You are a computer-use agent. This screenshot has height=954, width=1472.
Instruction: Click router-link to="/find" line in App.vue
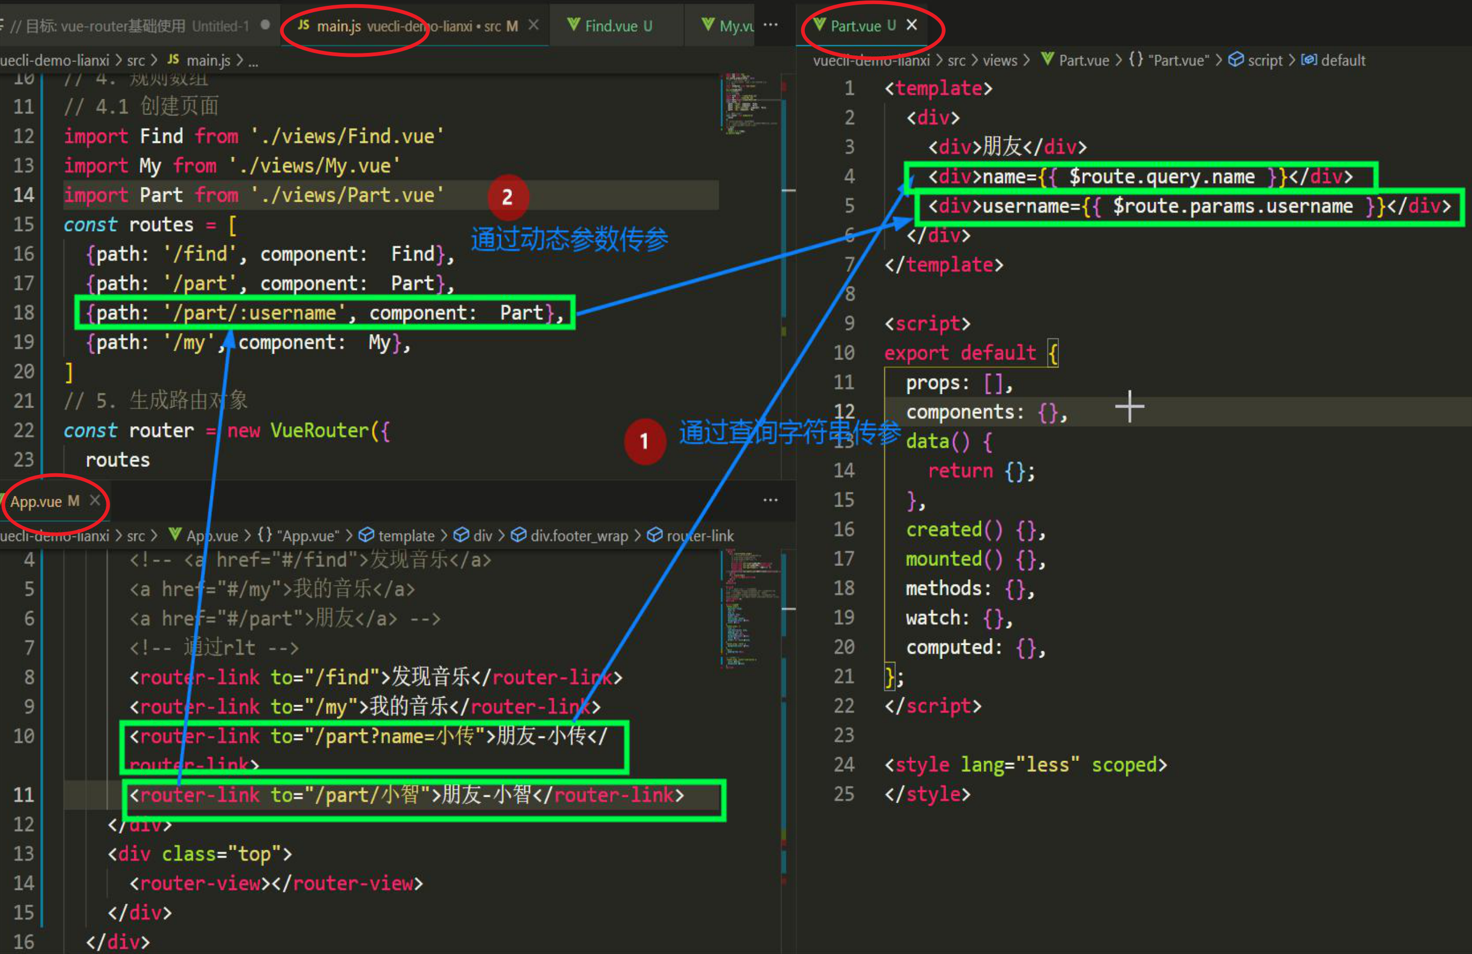[x=376, y=677]
